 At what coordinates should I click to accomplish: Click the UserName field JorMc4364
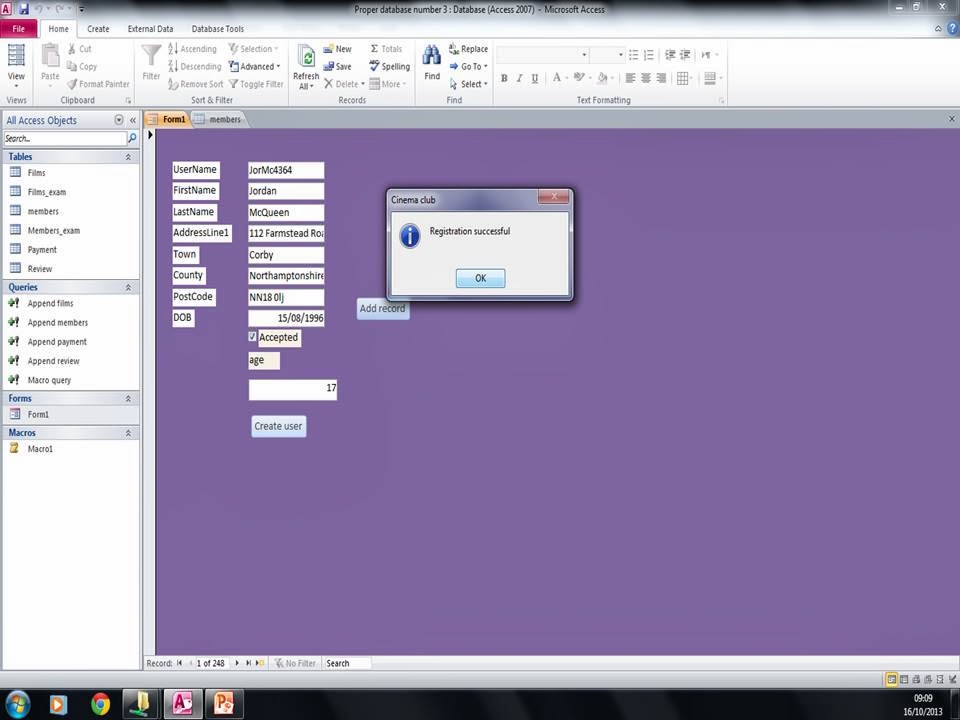coord(286,170)
